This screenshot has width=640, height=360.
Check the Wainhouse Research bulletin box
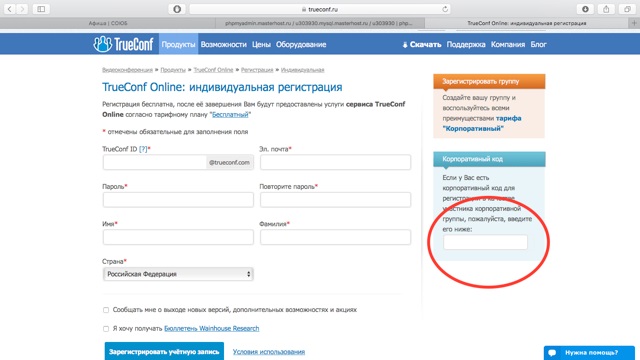point(106,329)
